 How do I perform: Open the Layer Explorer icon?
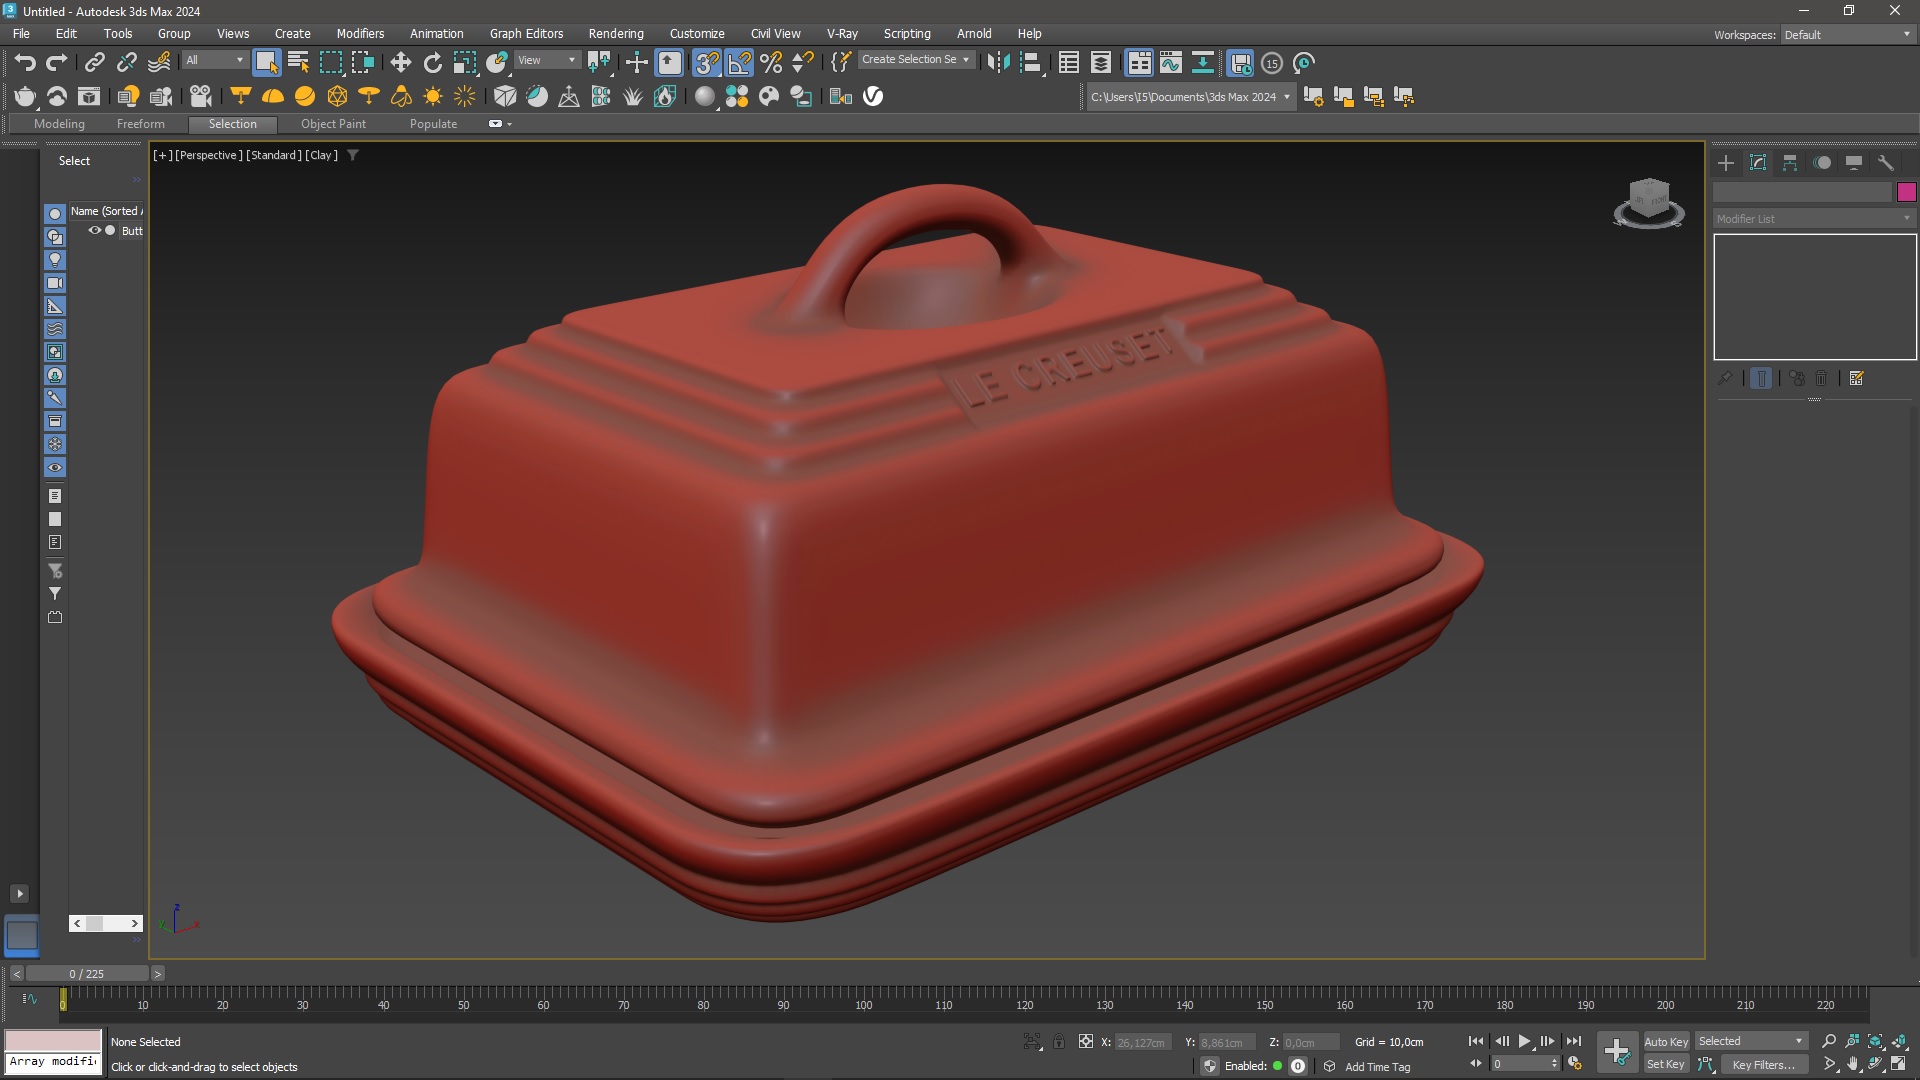(x=1101, y=63)
